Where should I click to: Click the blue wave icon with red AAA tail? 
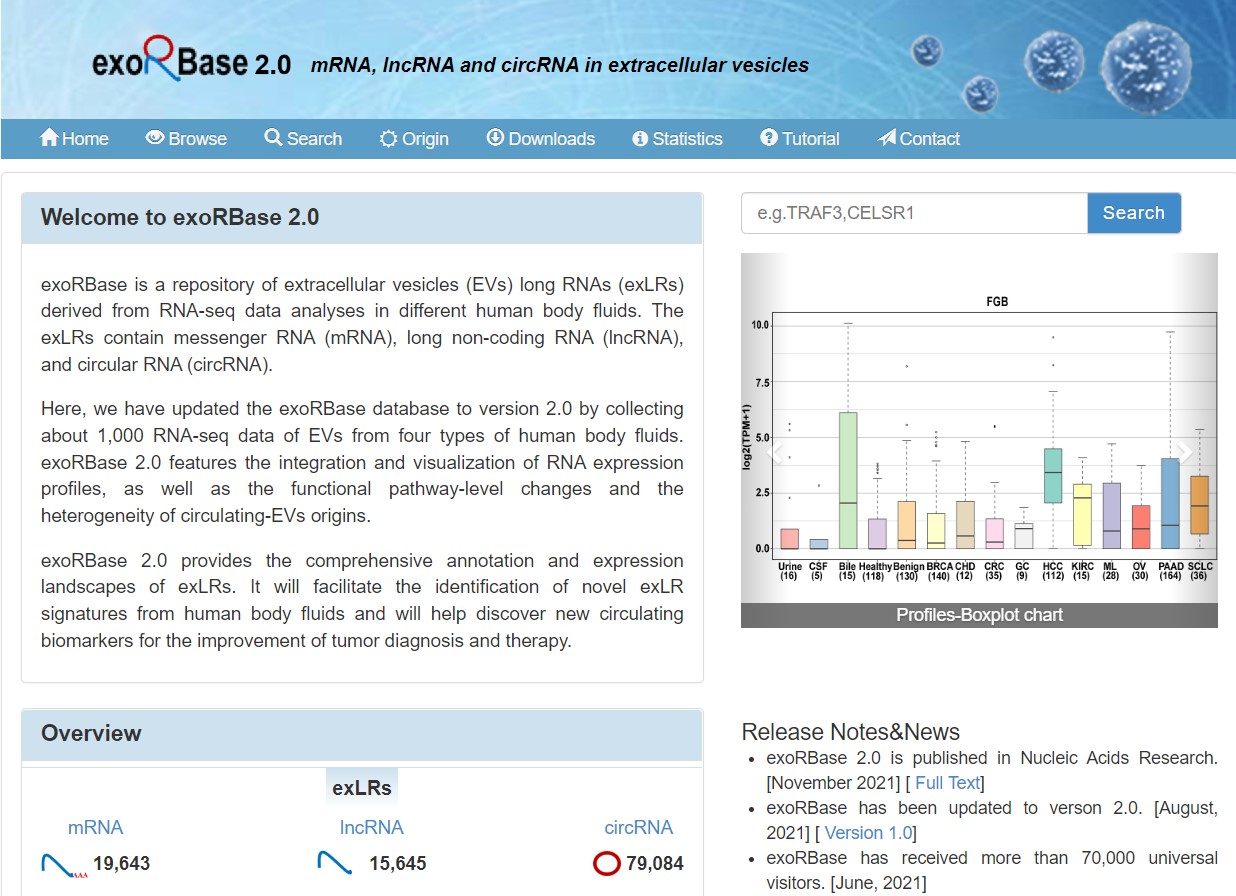tap(64, 864)
